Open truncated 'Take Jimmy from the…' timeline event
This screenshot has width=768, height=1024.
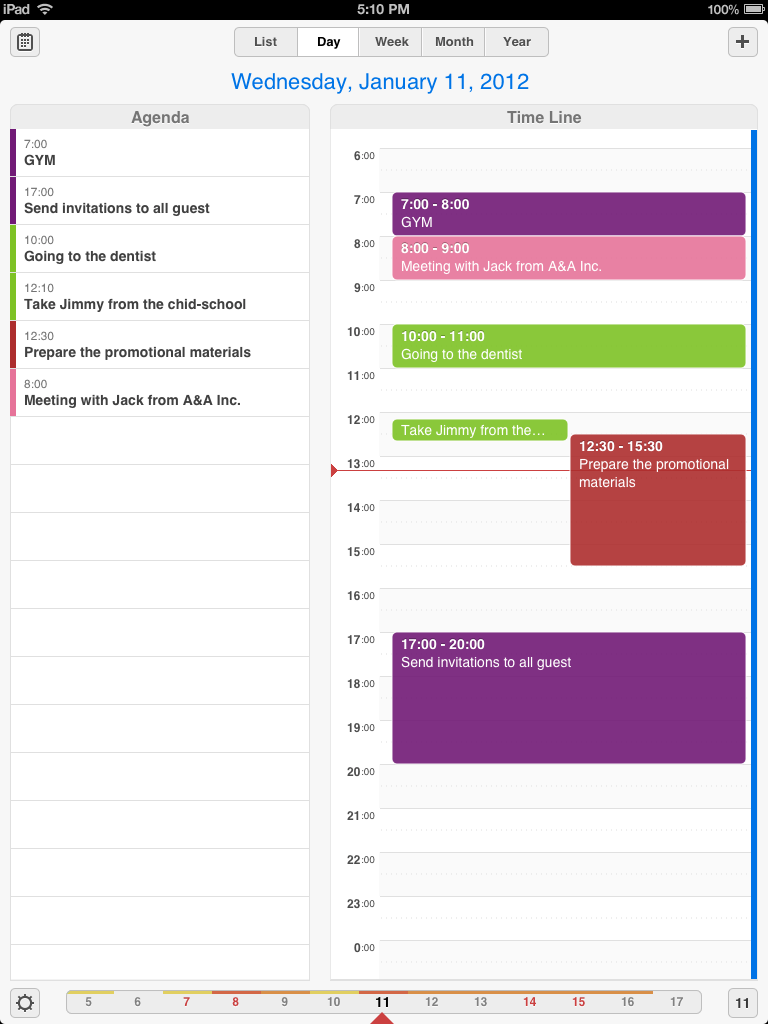pyautogui.click(x=480, y=430)
